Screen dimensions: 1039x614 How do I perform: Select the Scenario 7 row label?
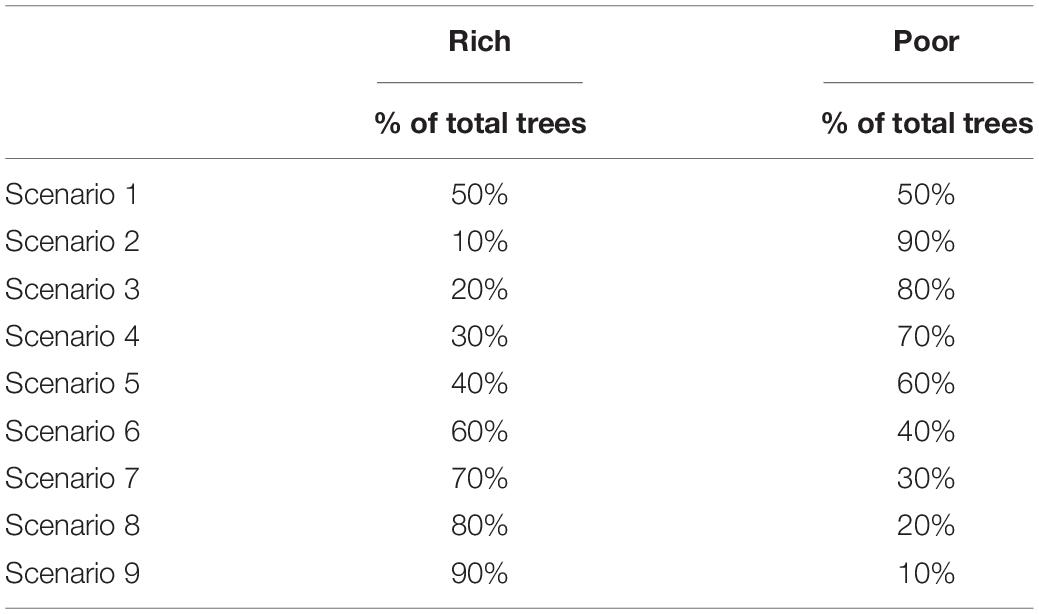tap(72, 478)
